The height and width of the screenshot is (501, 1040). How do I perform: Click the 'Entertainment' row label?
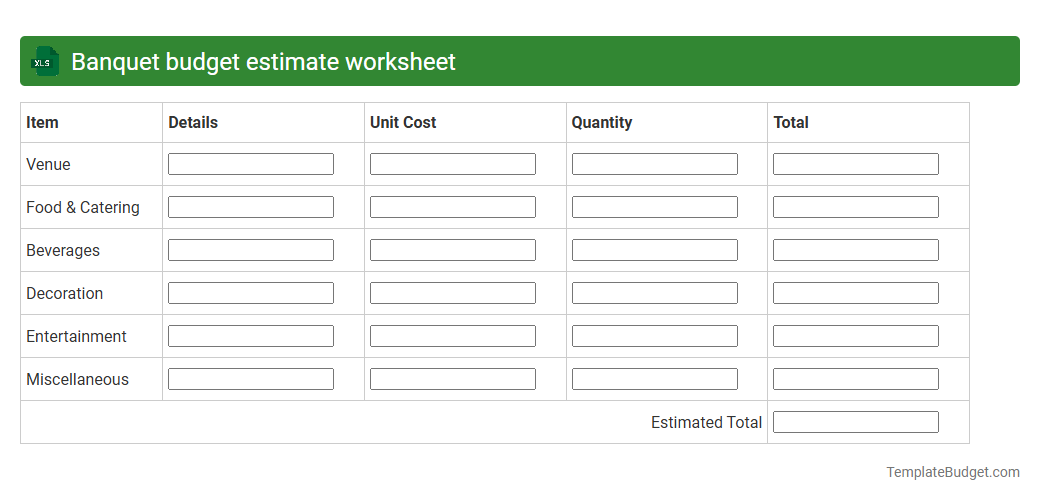click(x=76, y=336)
